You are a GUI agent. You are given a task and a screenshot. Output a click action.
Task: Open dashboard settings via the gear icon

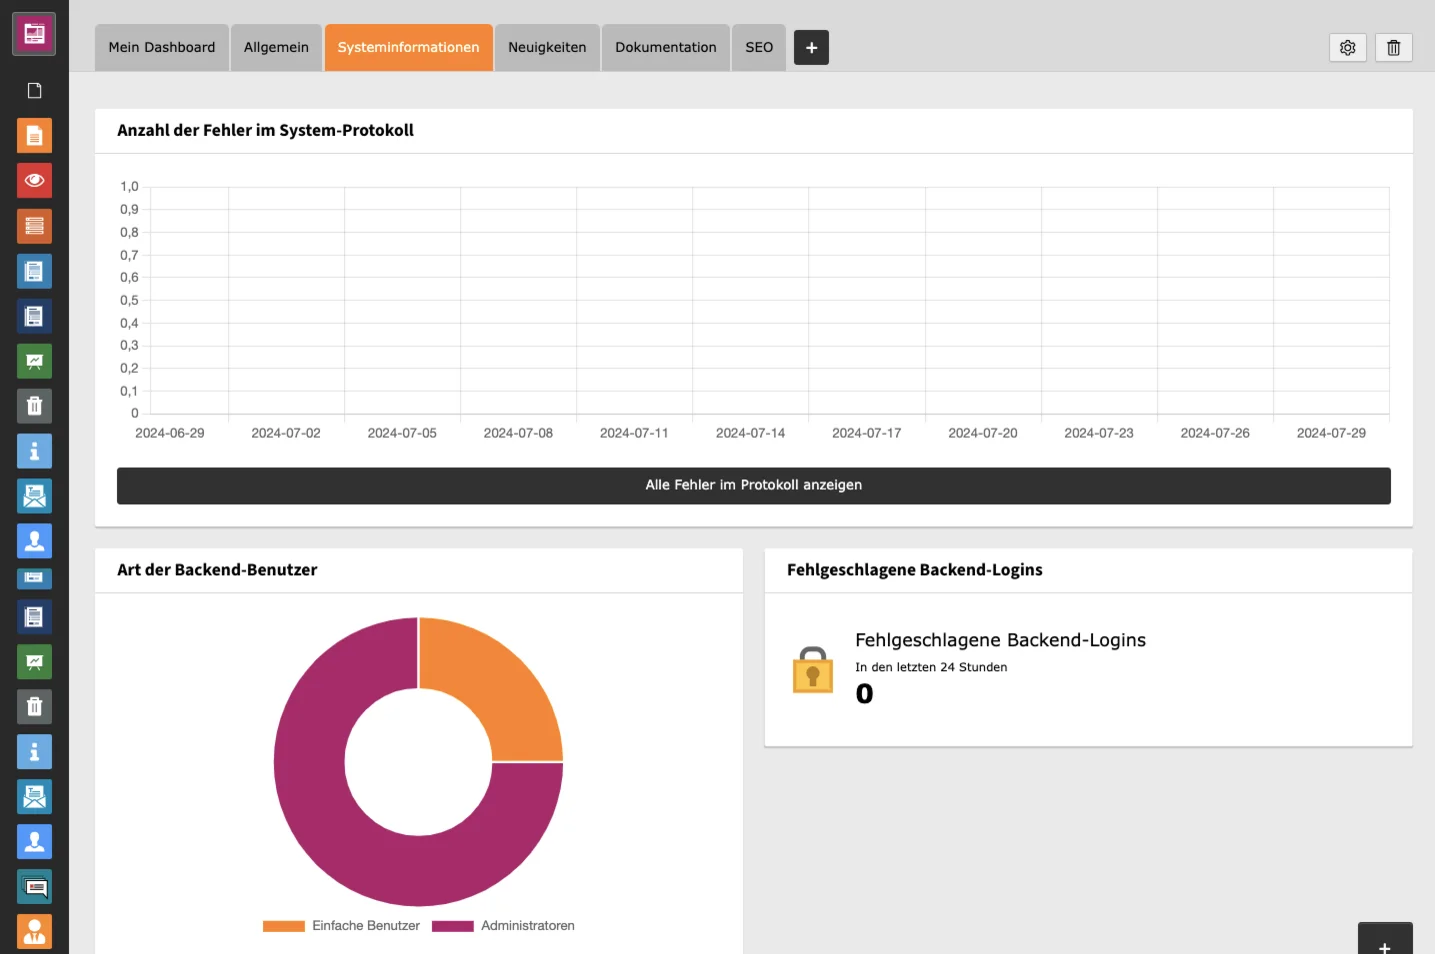coord(1347,47)
